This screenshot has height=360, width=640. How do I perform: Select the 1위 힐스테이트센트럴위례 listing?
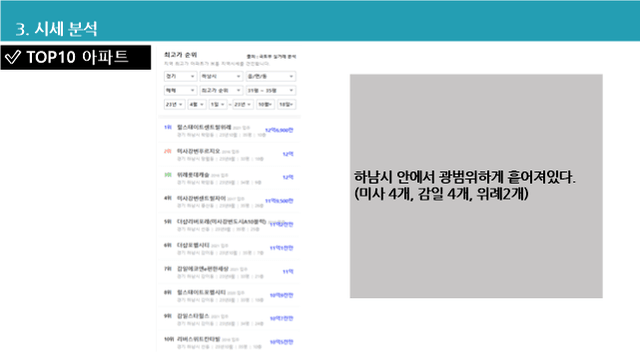[229, 131]
